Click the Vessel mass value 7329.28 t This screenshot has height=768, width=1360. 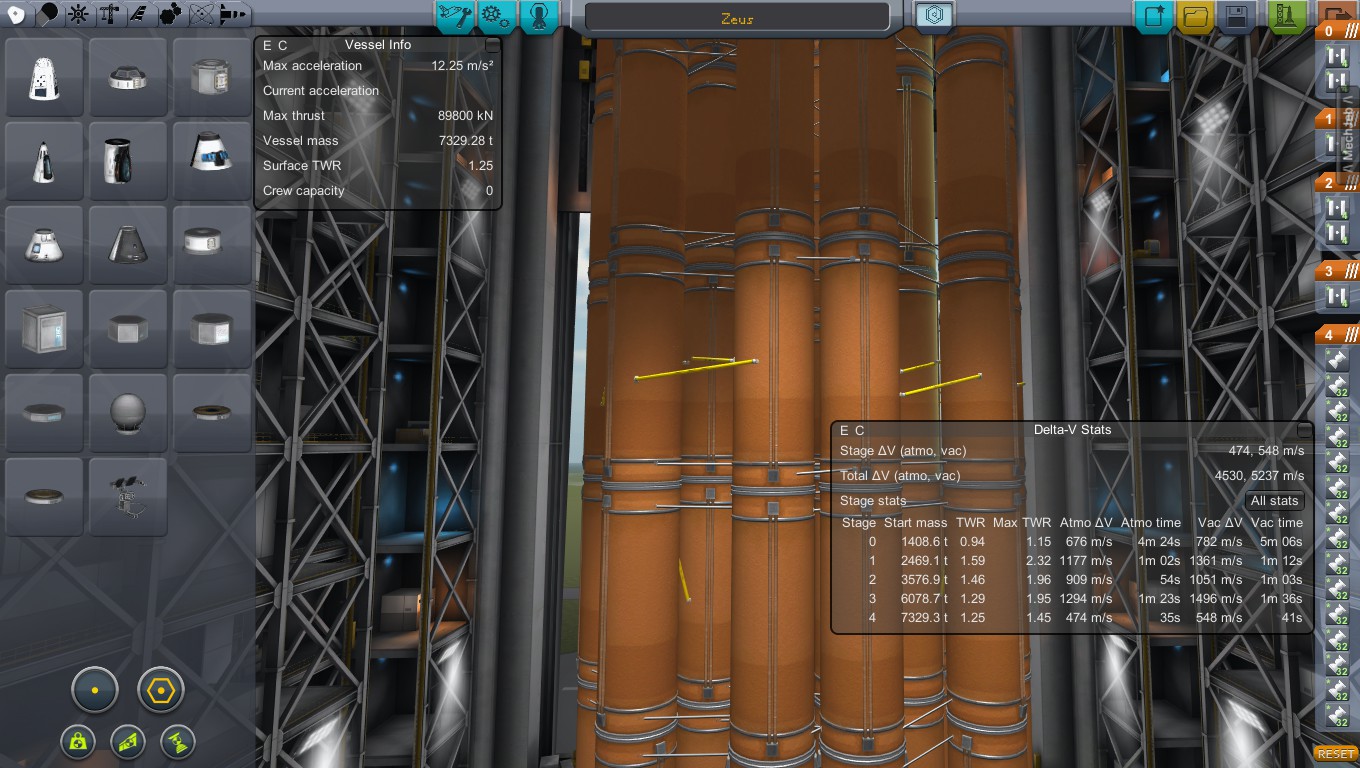(x=466, y=141)
